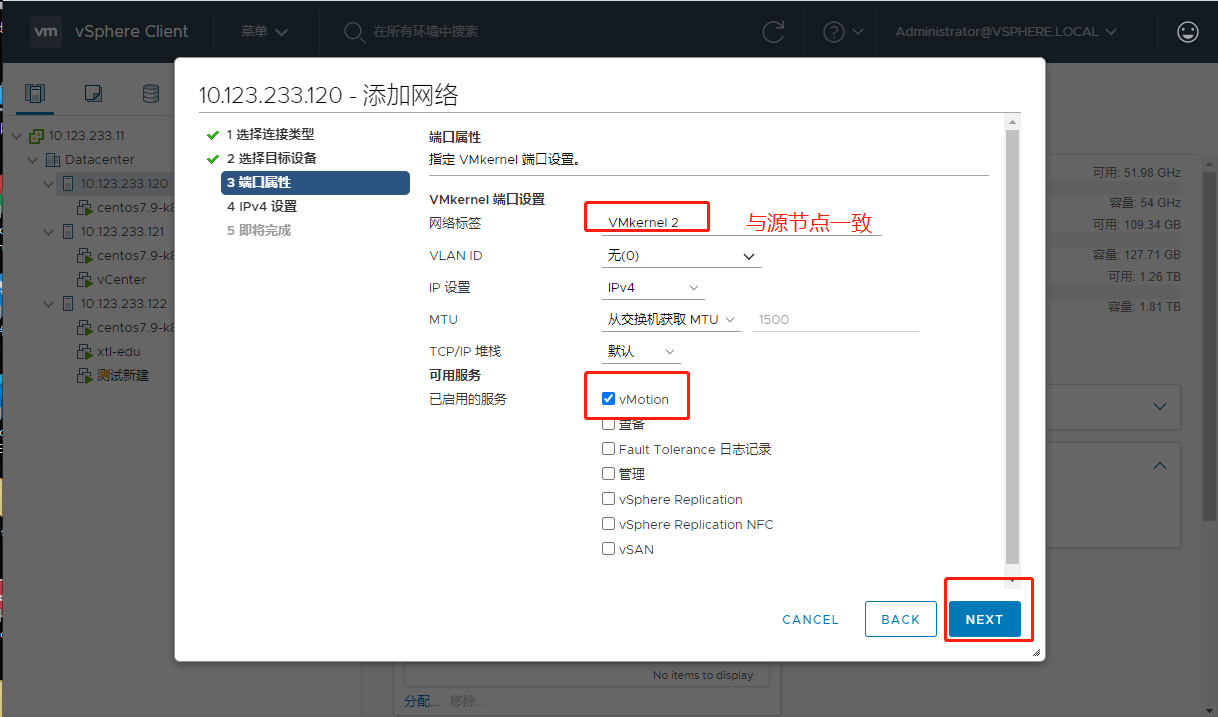Click the vSphere Client title link
Image resolution: width=1218 pixels, height=717 pixels.
(132, 32)
